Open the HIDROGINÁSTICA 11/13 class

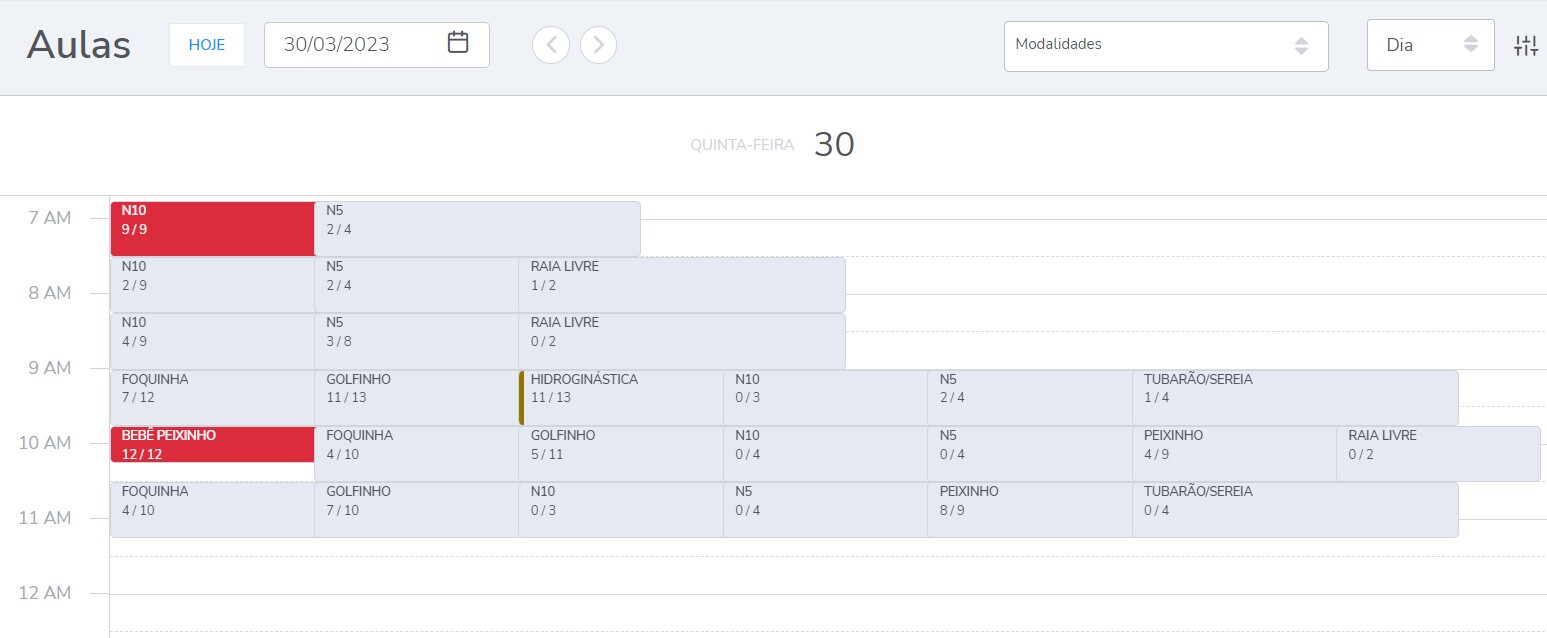click(621, 398)
